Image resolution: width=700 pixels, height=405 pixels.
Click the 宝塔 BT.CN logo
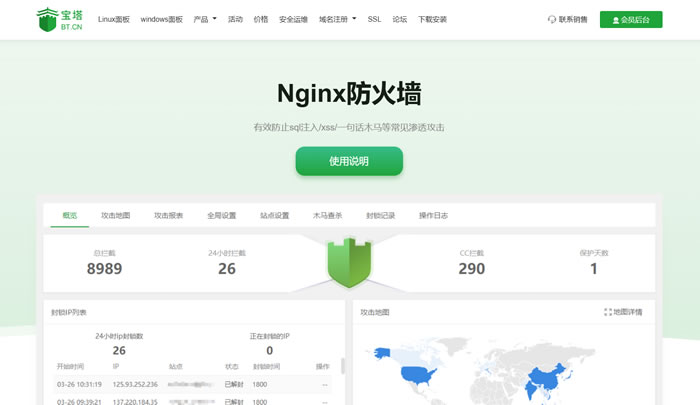[60, 19]
